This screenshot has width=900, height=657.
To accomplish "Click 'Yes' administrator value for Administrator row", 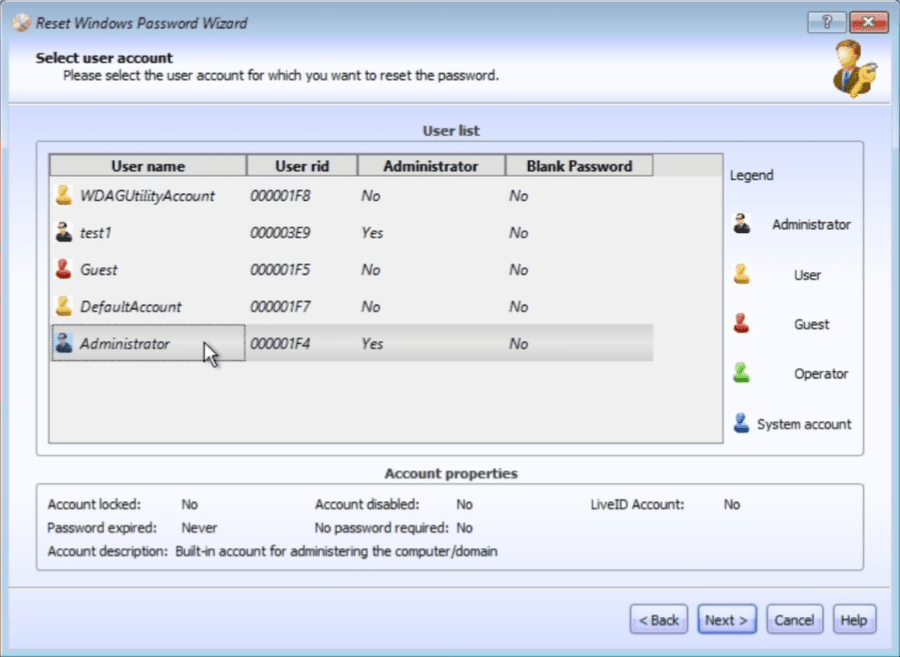I will coord(372,344).
